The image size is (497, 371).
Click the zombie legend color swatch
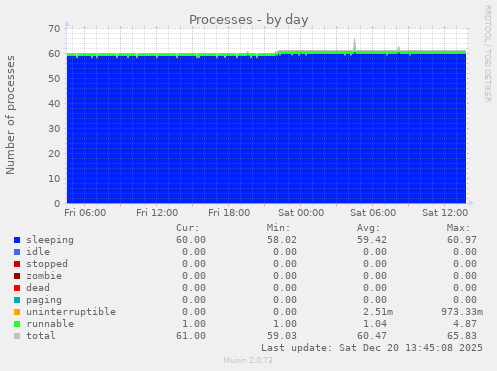[17, 276]
